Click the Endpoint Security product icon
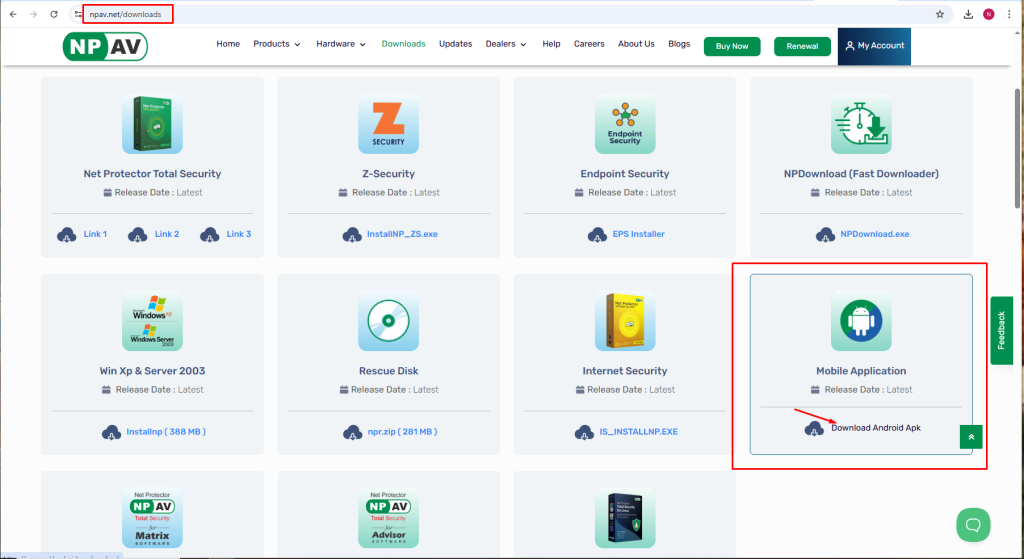Image resolution: width=1024 pixels, height=559 pixels. tap(624, 124)
